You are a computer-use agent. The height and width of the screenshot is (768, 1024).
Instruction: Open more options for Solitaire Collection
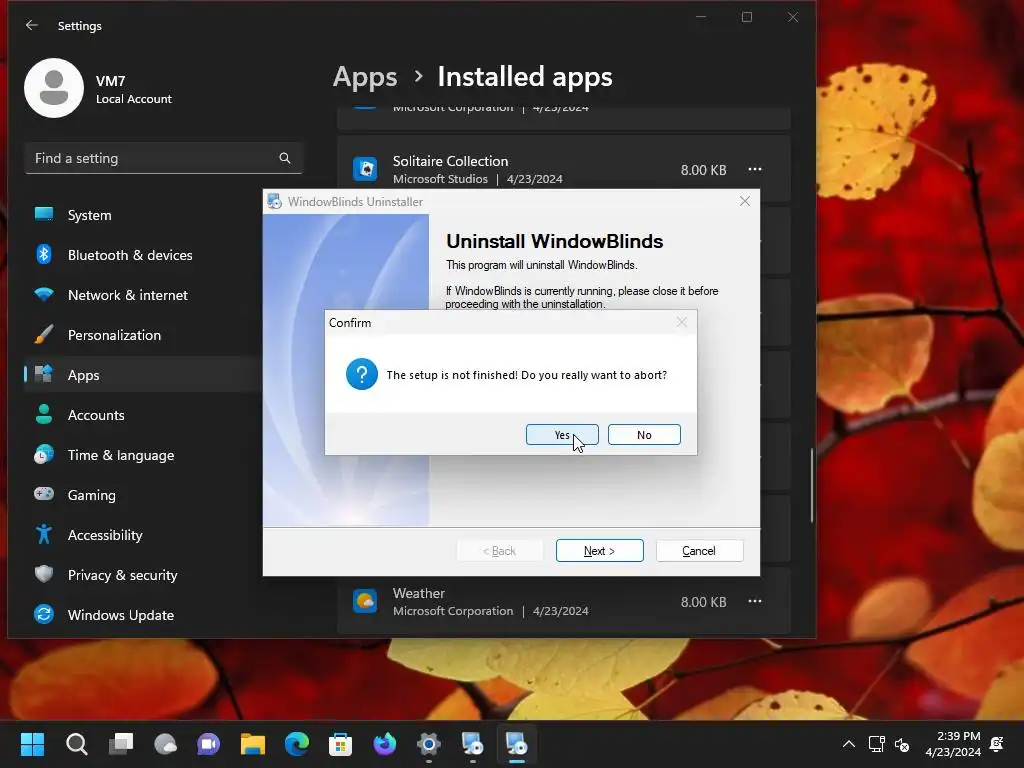pos(755,169)
